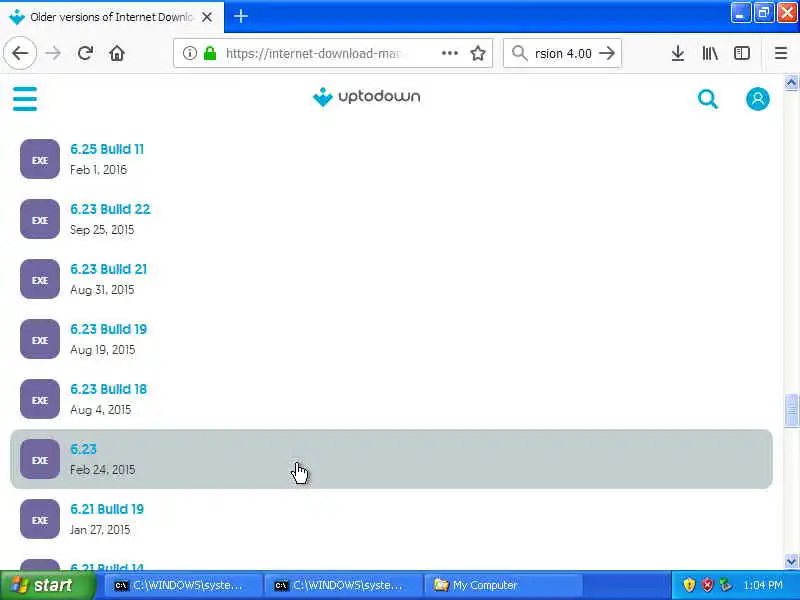Select the Aug 4, 2015 date text

(x=101, y=410)
